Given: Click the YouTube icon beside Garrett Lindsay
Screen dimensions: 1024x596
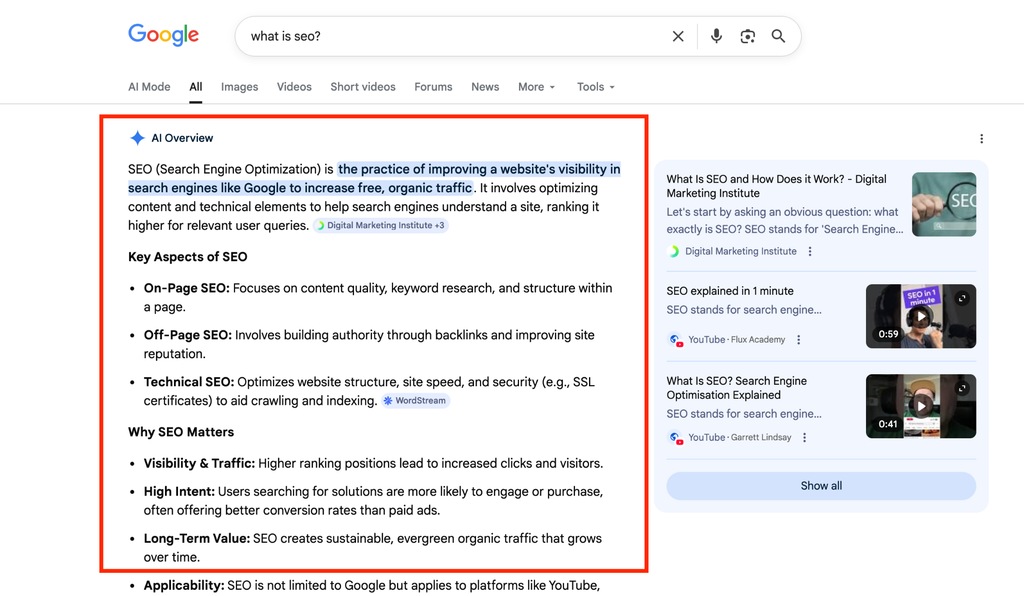Looking at the screenshot, I should coord(675,438).
